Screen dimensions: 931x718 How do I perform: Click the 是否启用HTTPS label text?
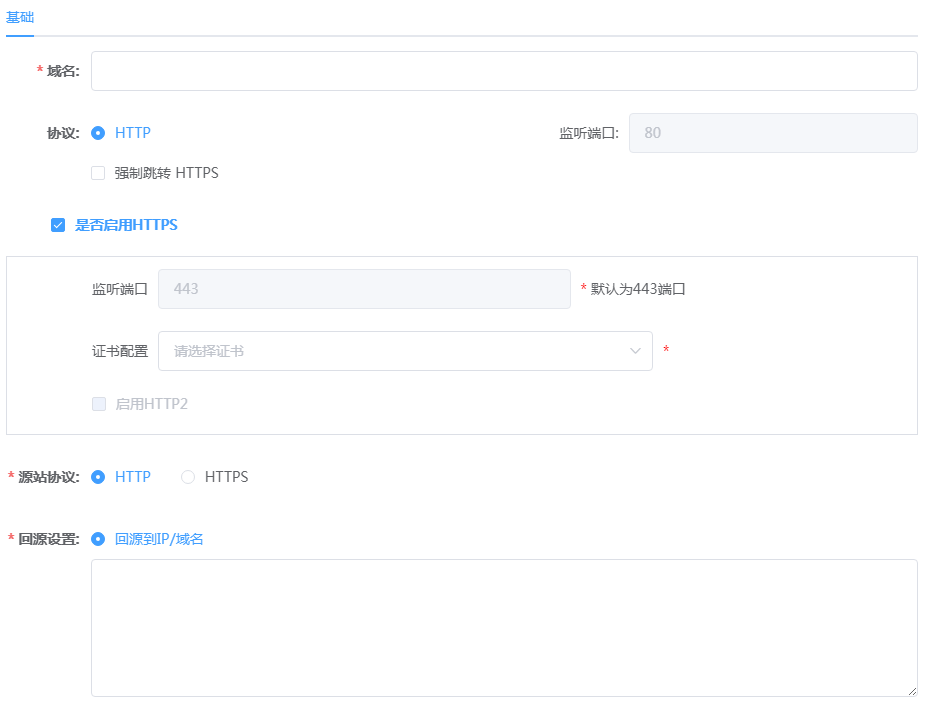(x=126, y=225)
